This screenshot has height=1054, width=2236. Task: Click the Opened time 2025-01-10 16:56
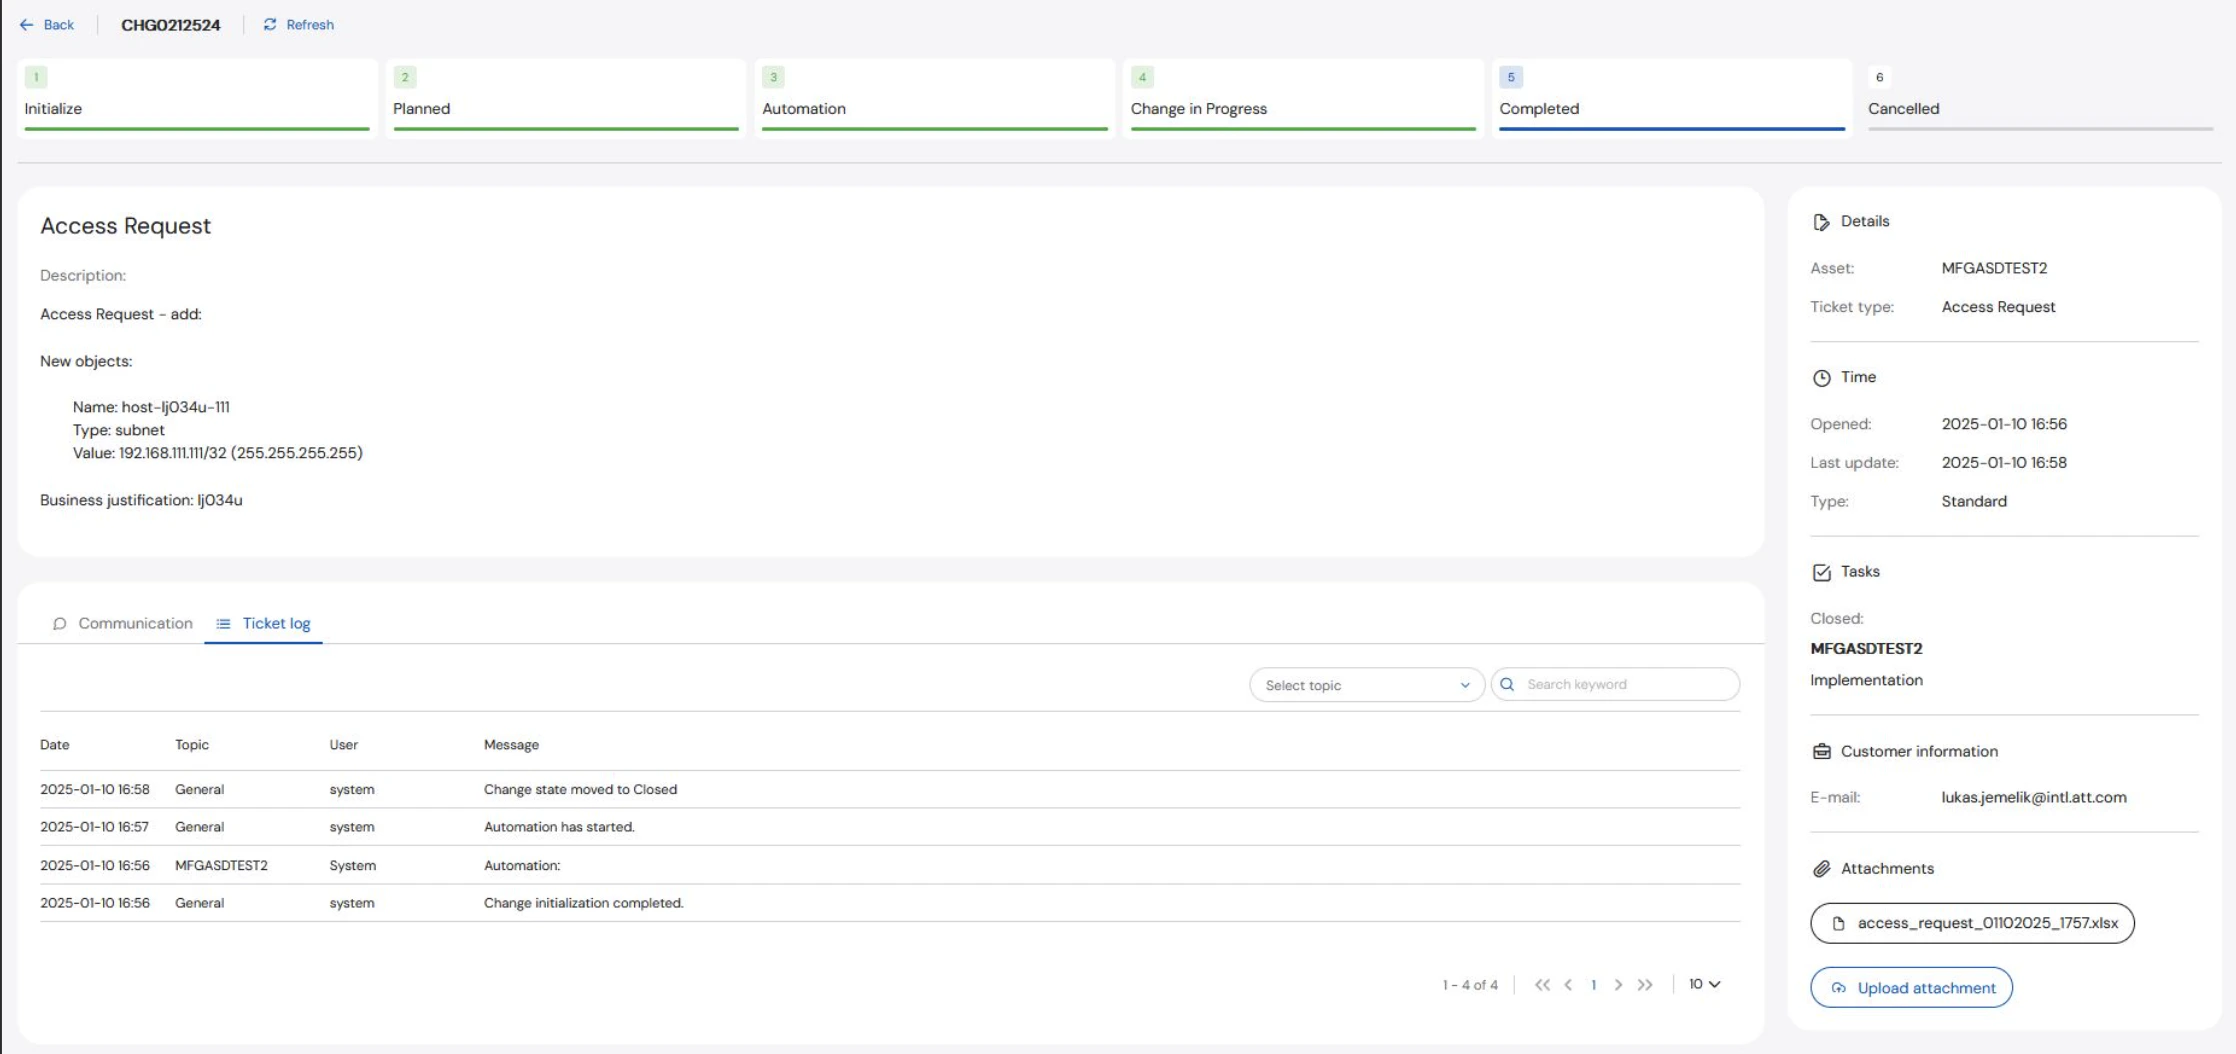tap(2004, 425)
